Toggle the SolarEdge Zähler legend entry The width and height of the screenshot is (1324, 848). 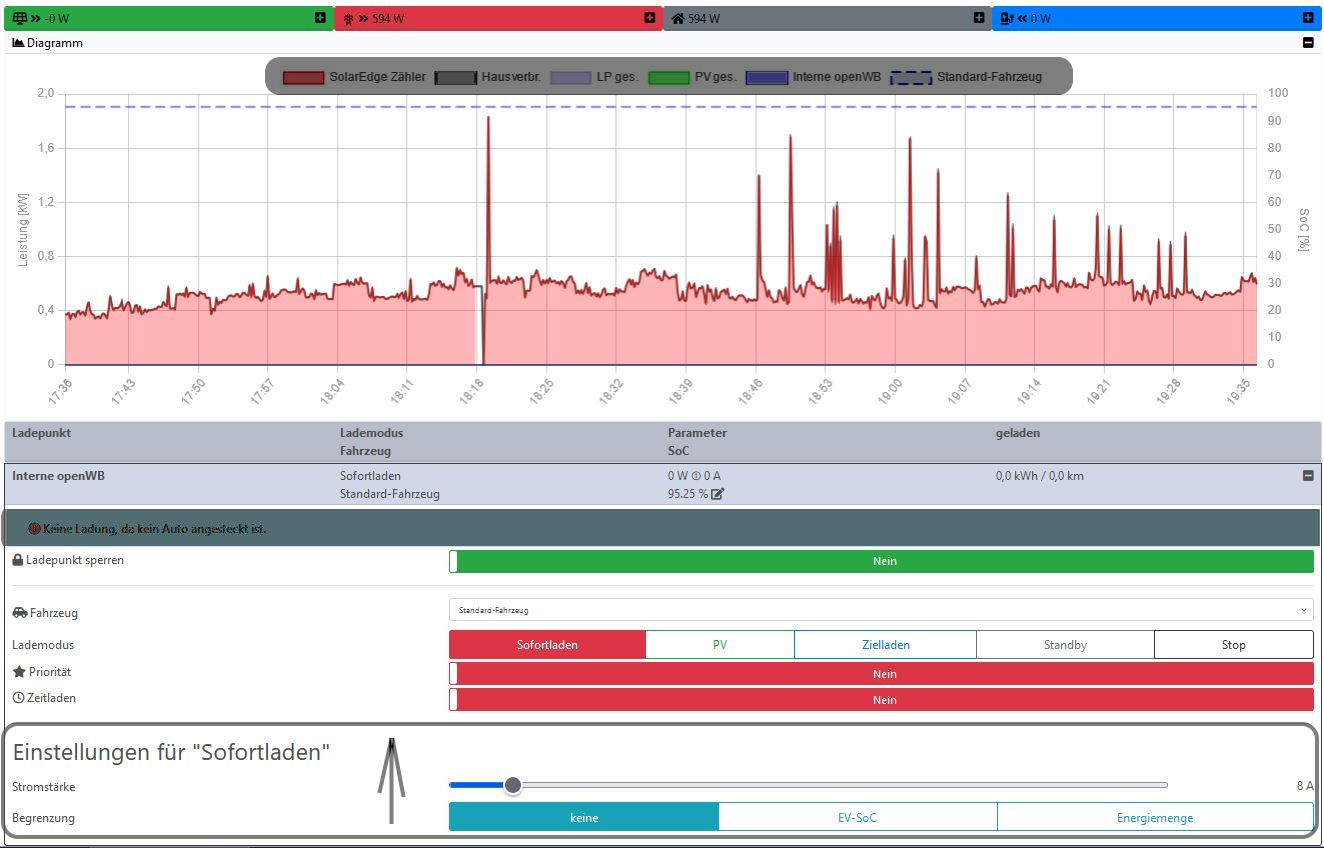[x=355, y=77]
